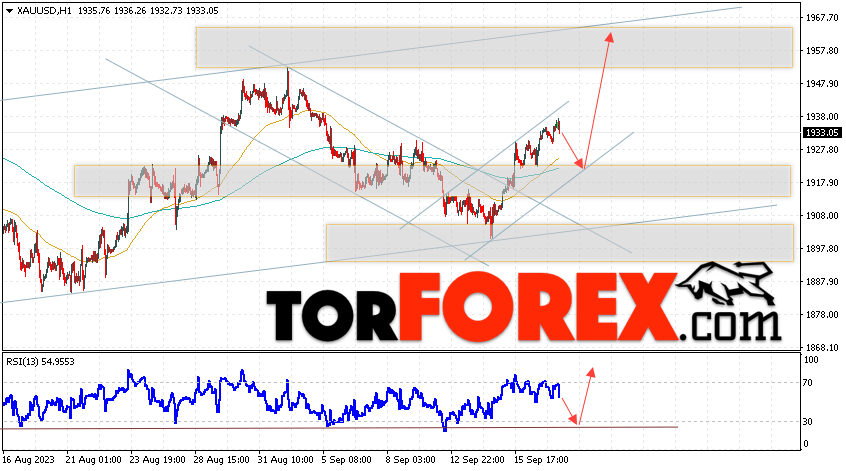Click the 1887.90 price axis label
Screen dimensions: 846x471
pyautogui.click(x=822, y=282)
